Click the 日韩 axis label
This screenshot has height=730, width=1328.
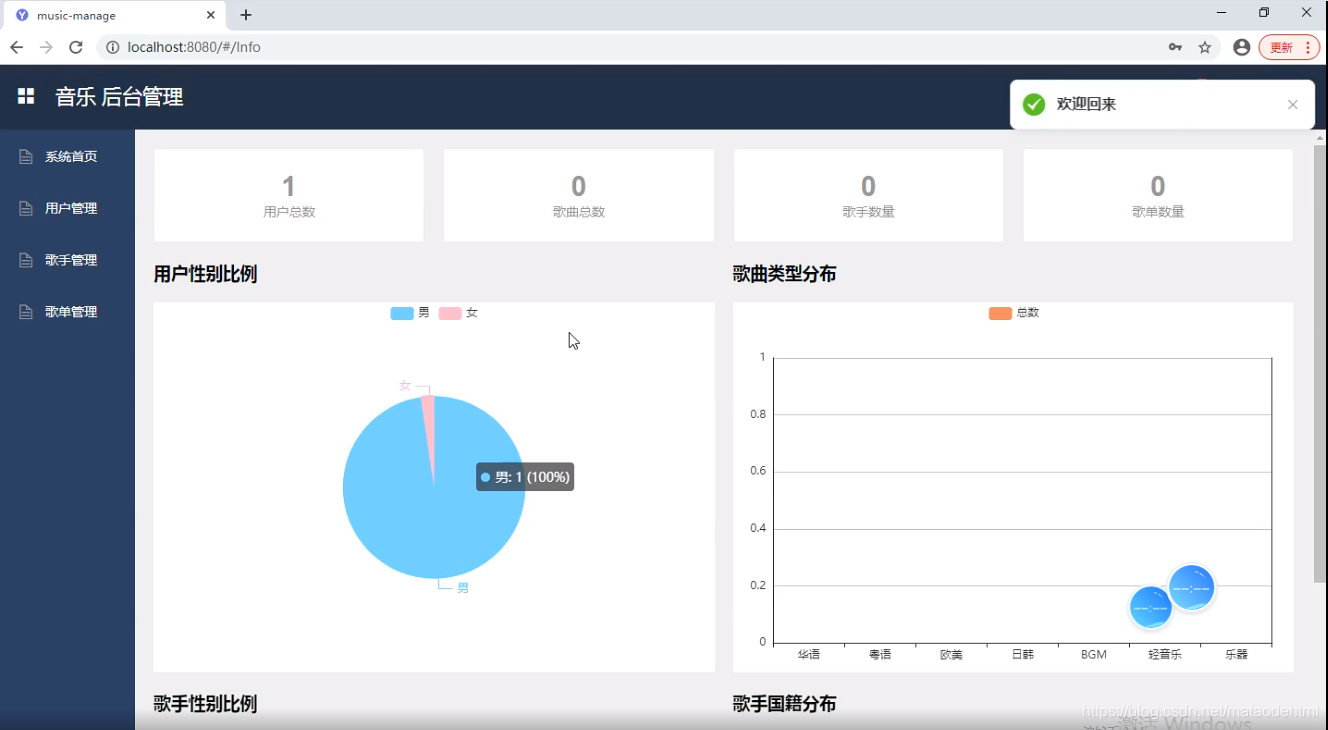(x=1022, y=655)
